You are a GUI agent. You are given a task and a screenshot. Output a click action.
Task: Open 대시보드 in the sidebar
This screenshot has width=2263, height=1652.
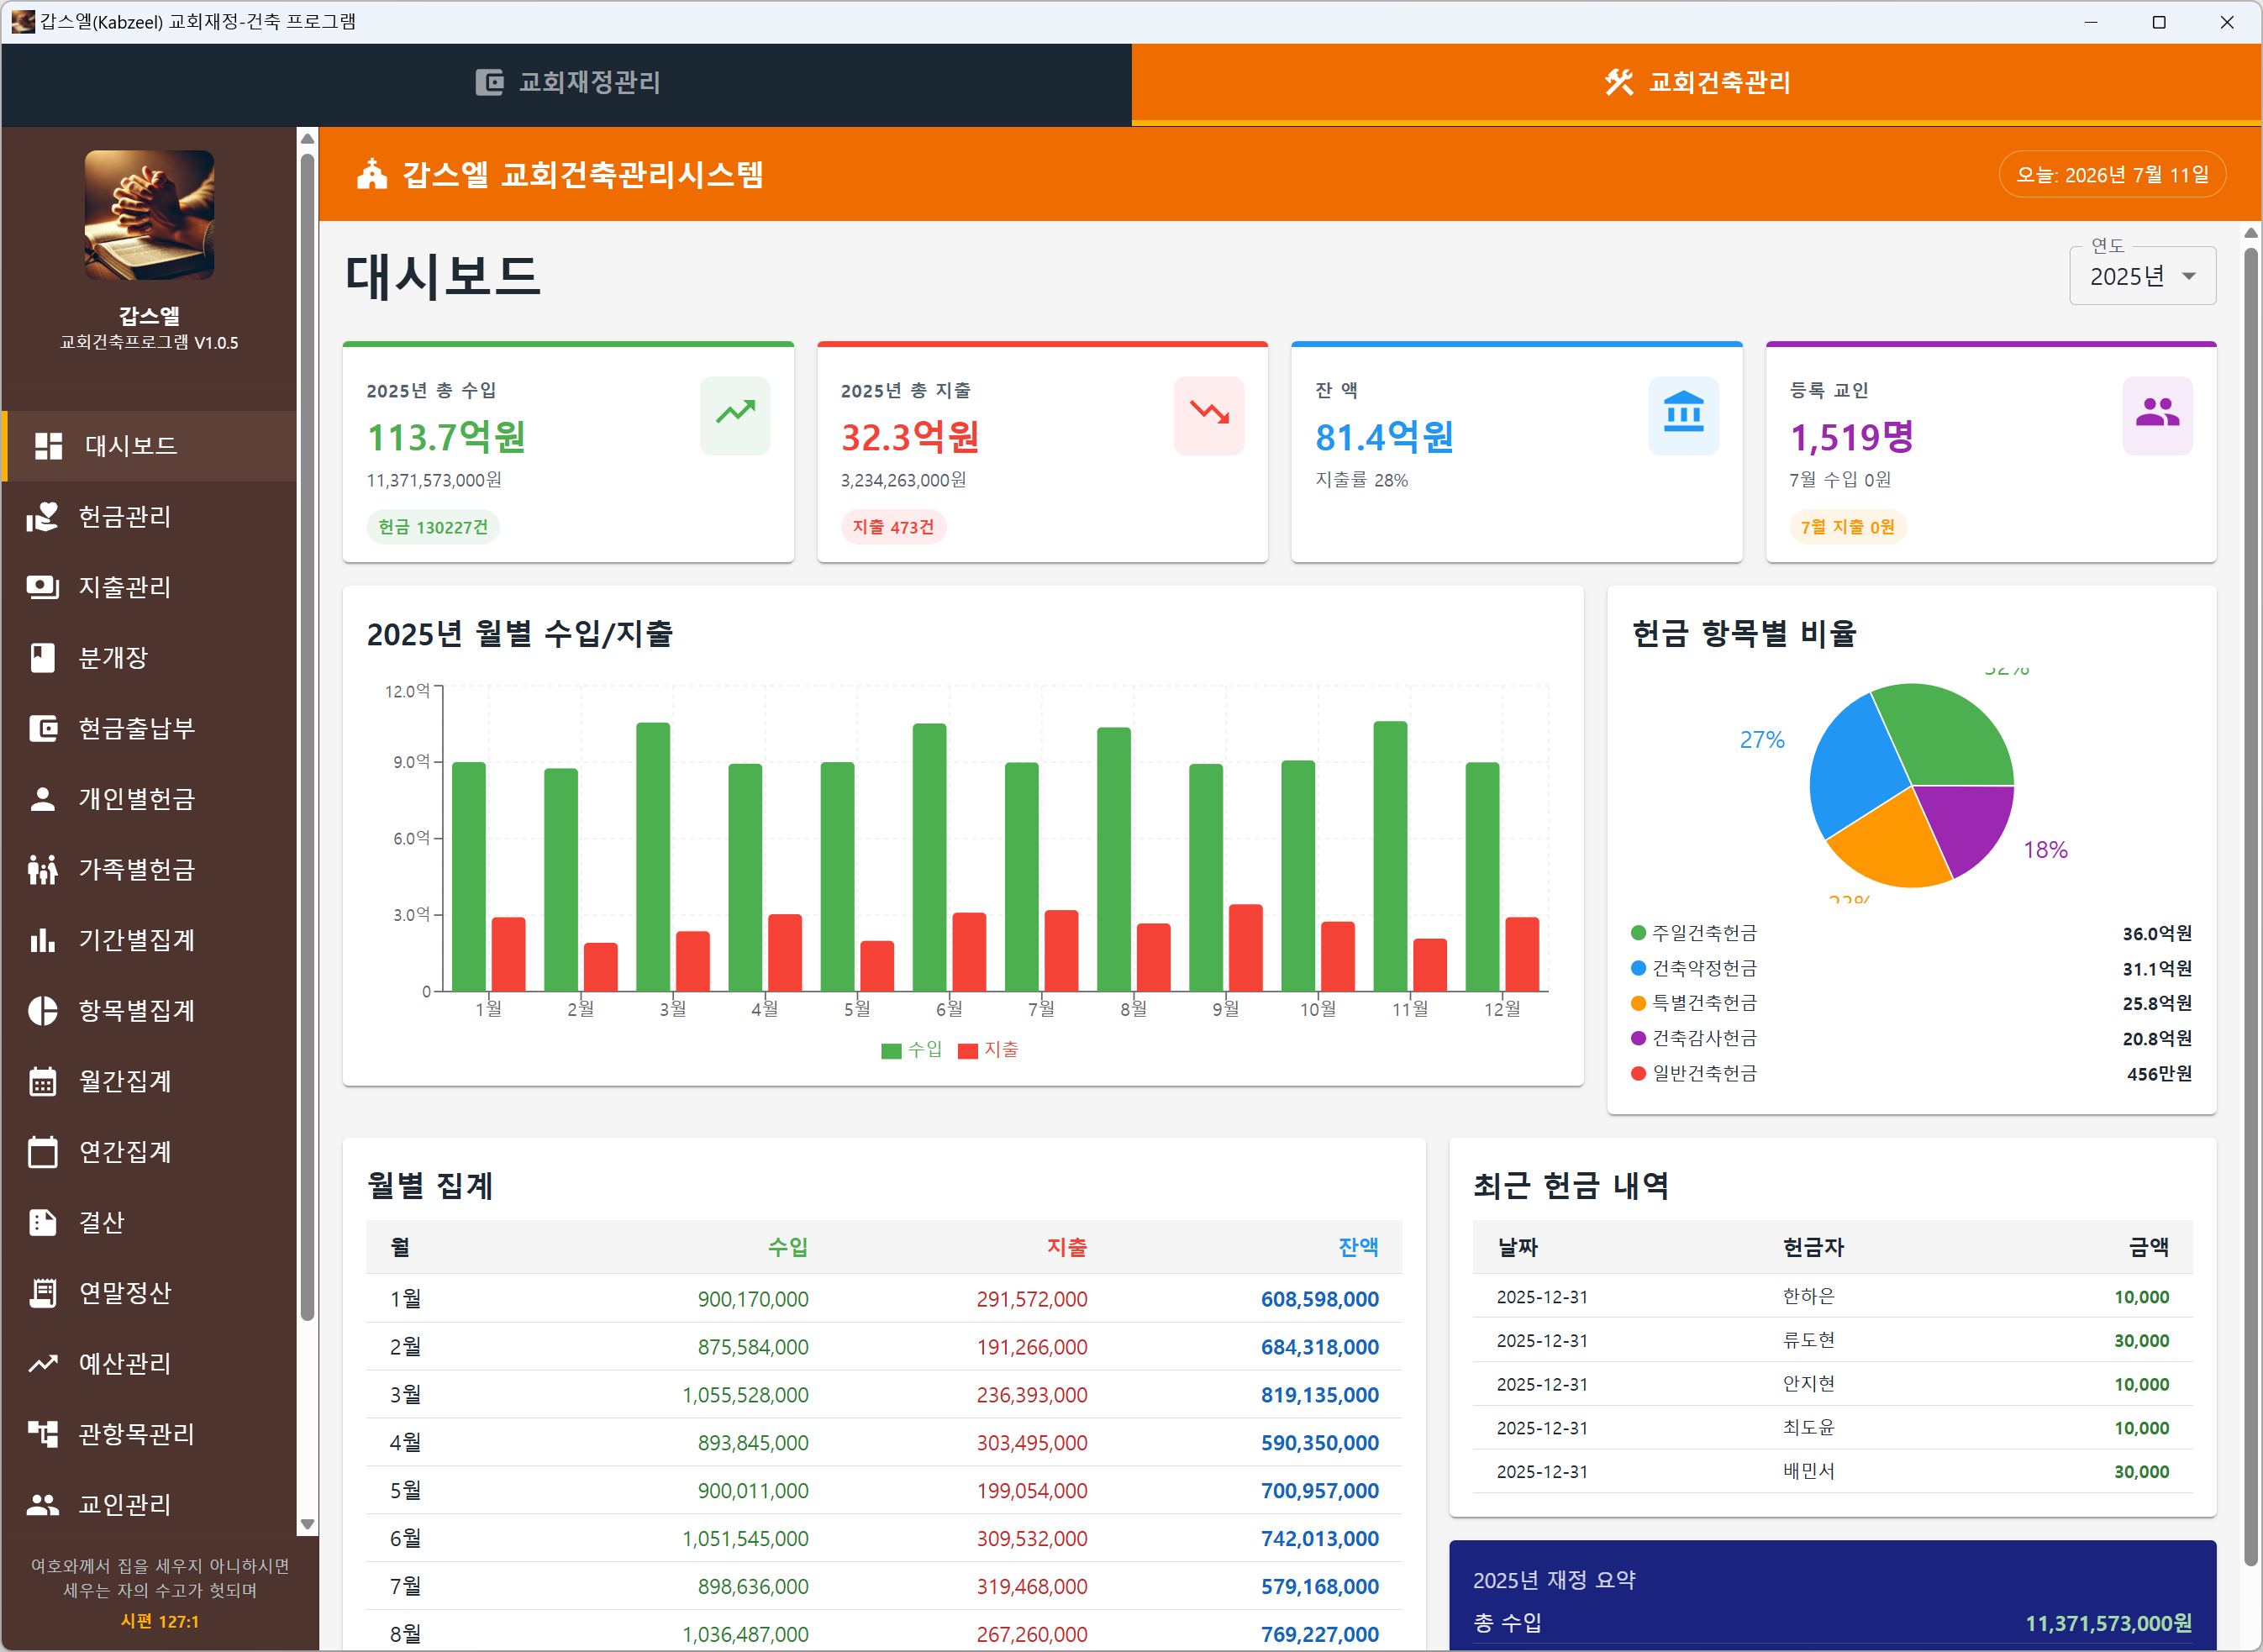150,446
